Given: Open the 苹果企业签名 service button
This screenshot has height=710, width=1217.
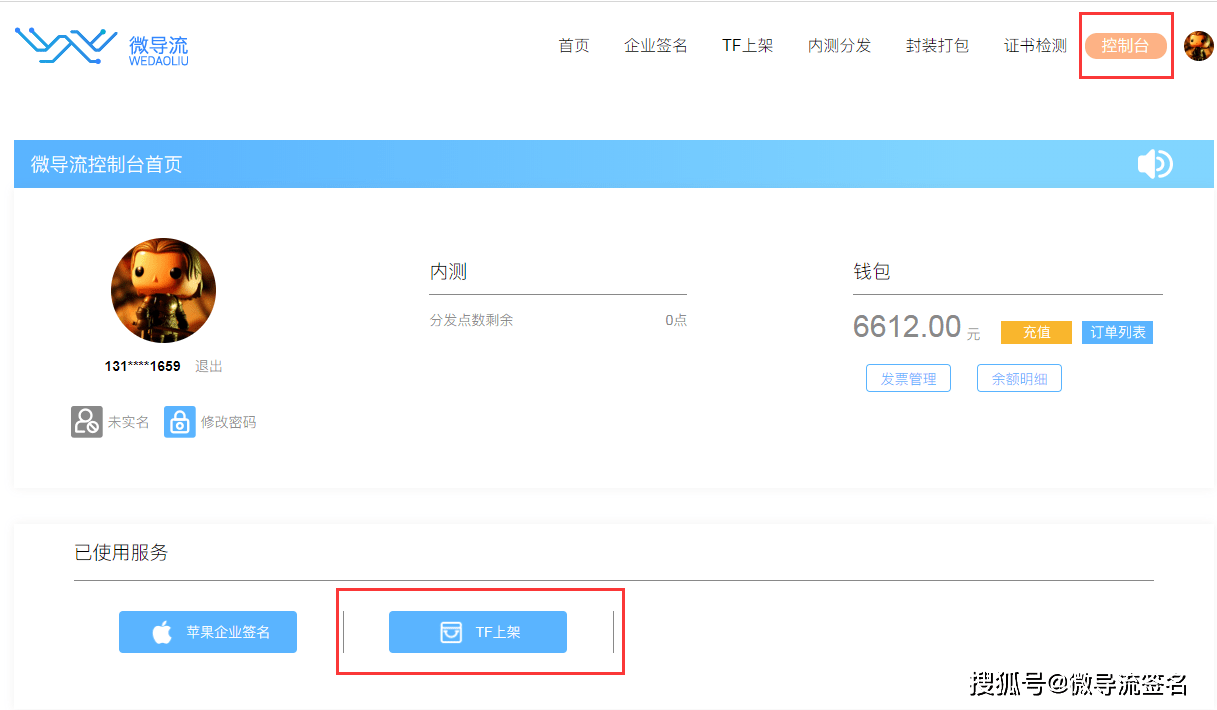Looking at the screenshot, I should pyautogui.click(x=208, y=632).
